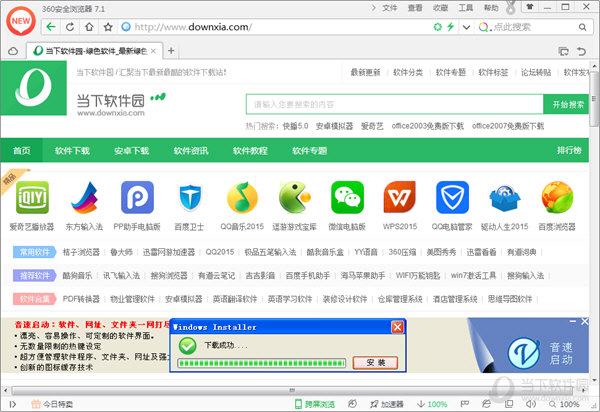Screen dimensions: 600x412
Task: Click the 加速器 status bar item
Action: click(x=387, y=404)
